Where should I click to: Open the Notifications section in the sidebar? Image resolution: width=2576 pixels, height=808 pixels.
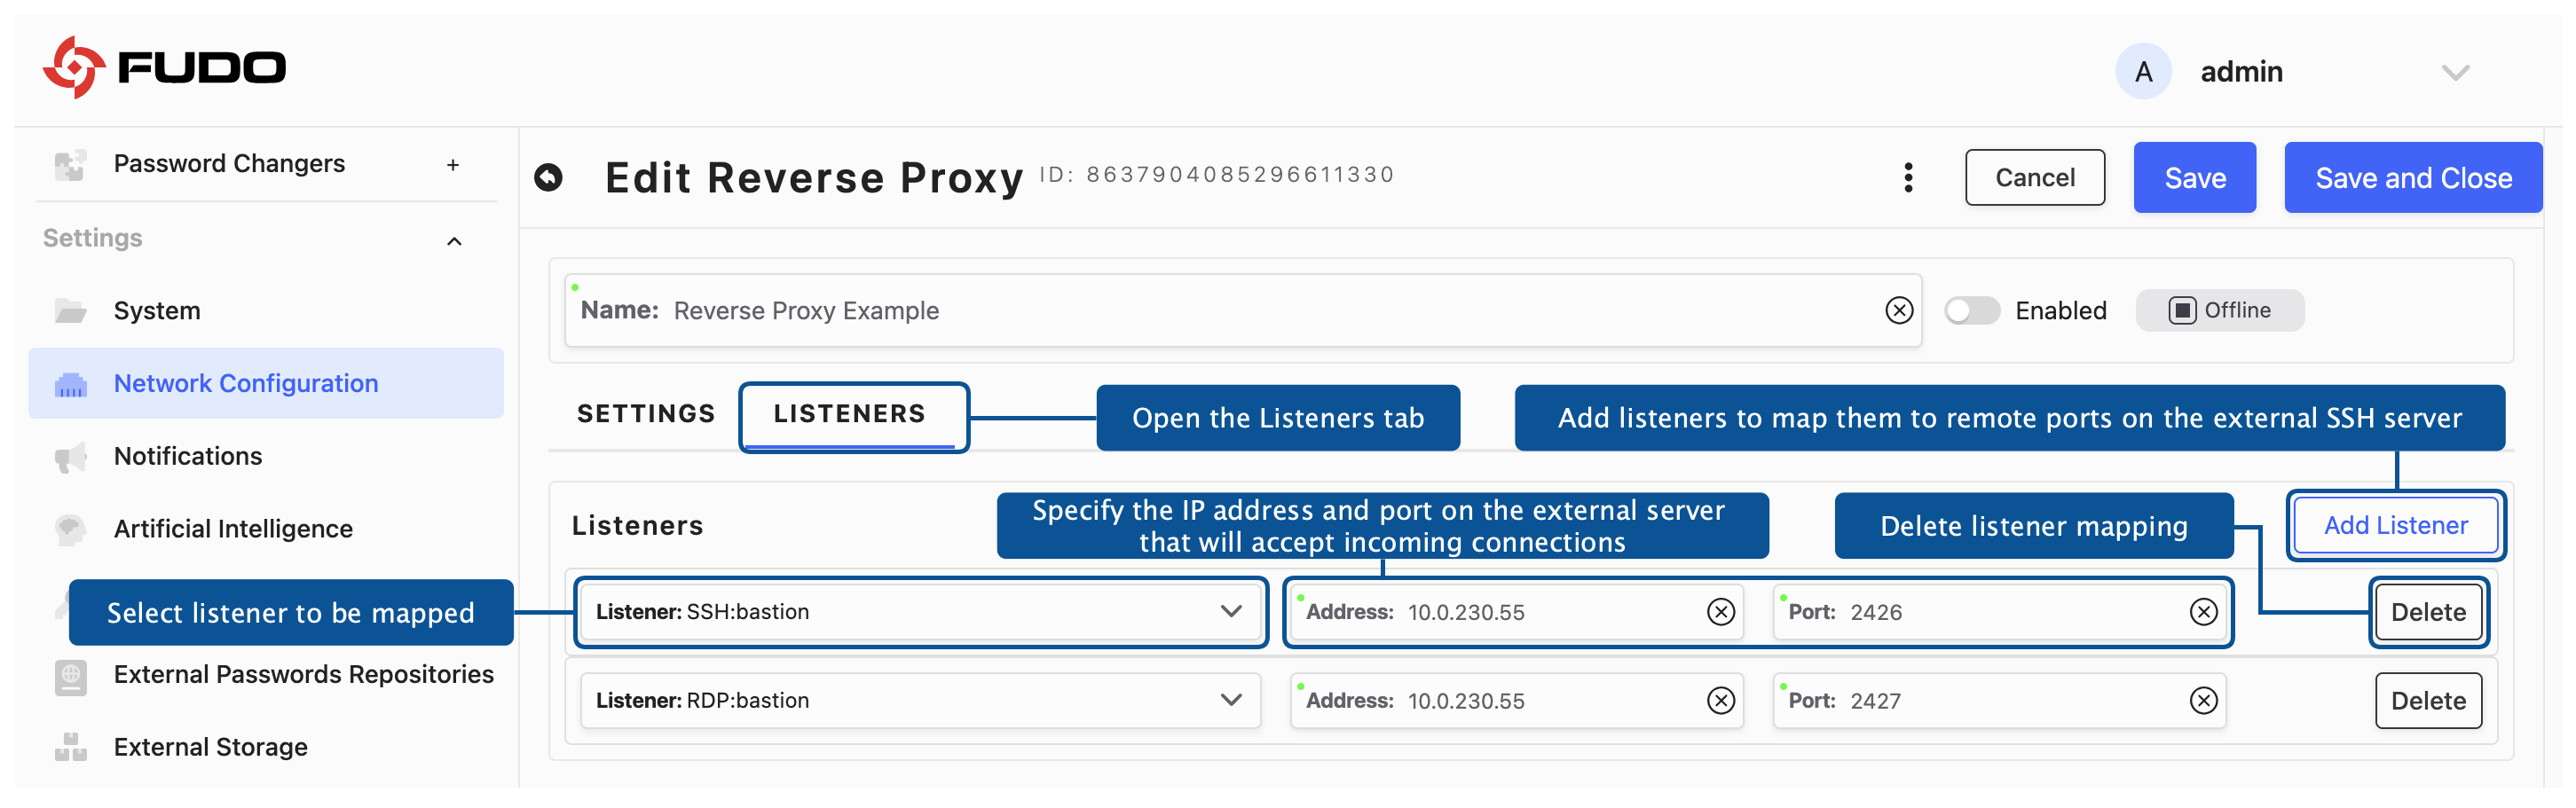188,456
